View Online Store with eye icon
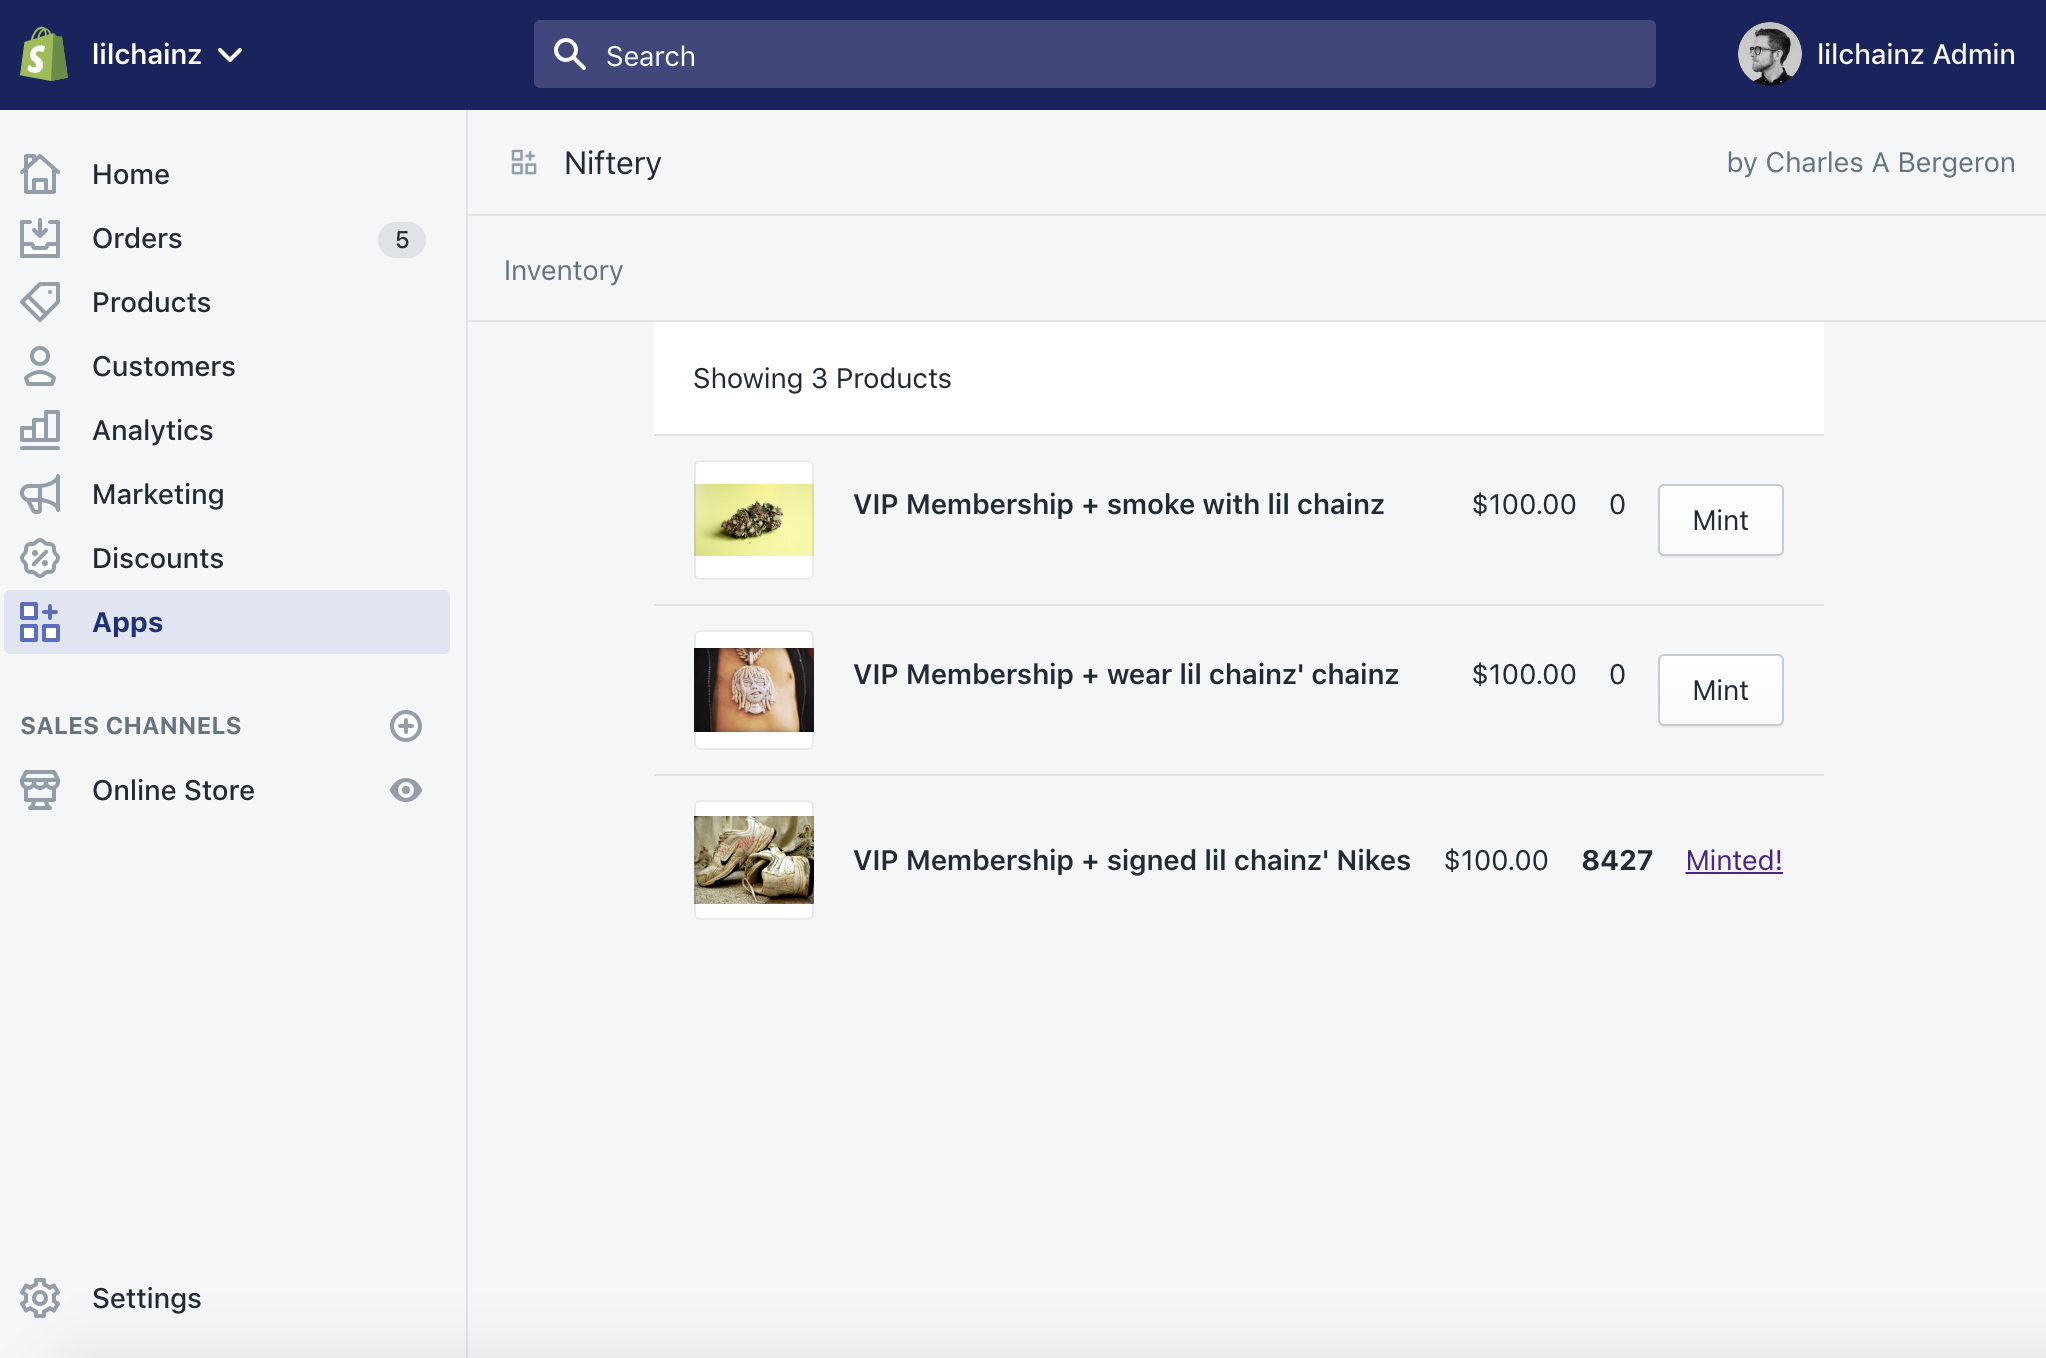 [x=405, y=790]
